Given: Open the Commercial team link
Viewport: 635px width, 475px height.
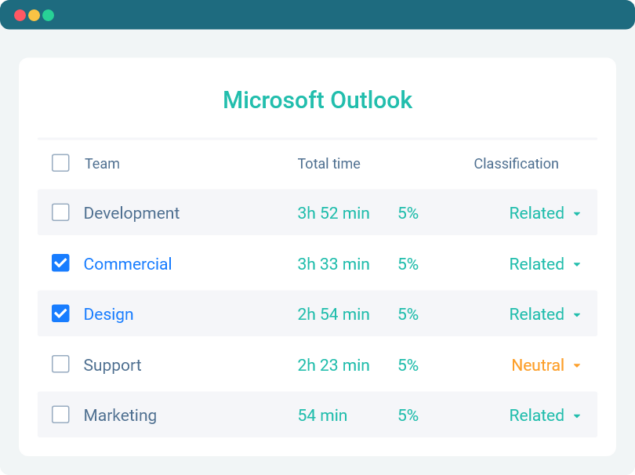Looking at the screenshot, I should 127,264.
